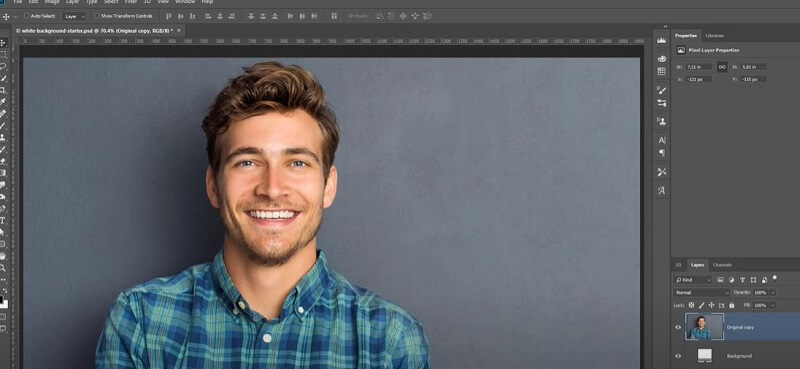
Task: Switch to the Channels tab
Action: coord(722,265)
